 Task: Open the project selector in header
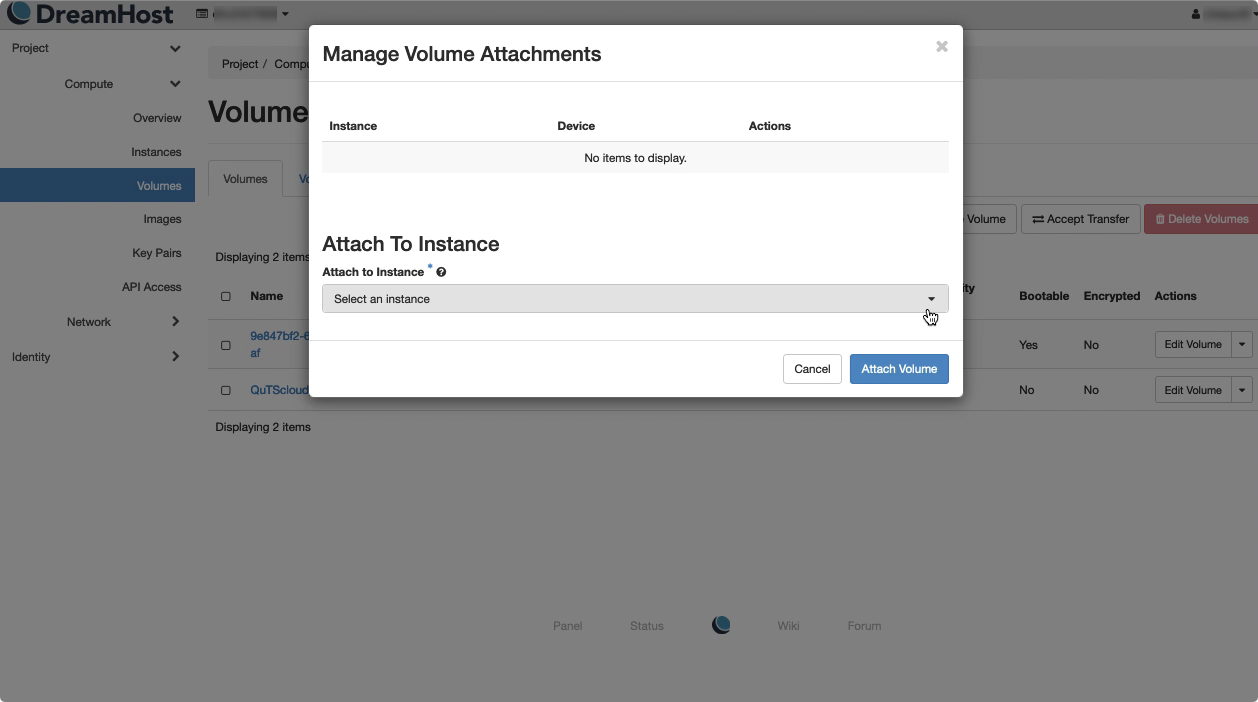click(x=243, y=14)
